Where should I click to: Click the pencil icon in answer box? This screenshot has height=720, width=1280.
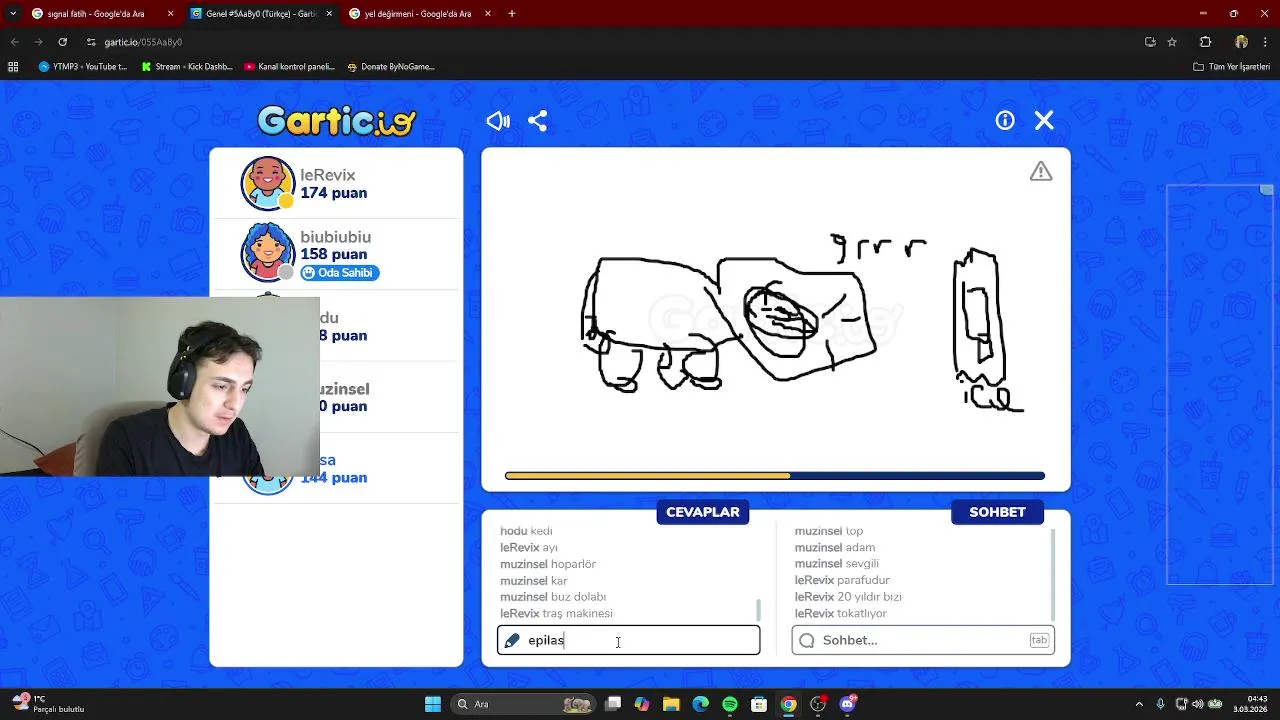tap(512, 640)
